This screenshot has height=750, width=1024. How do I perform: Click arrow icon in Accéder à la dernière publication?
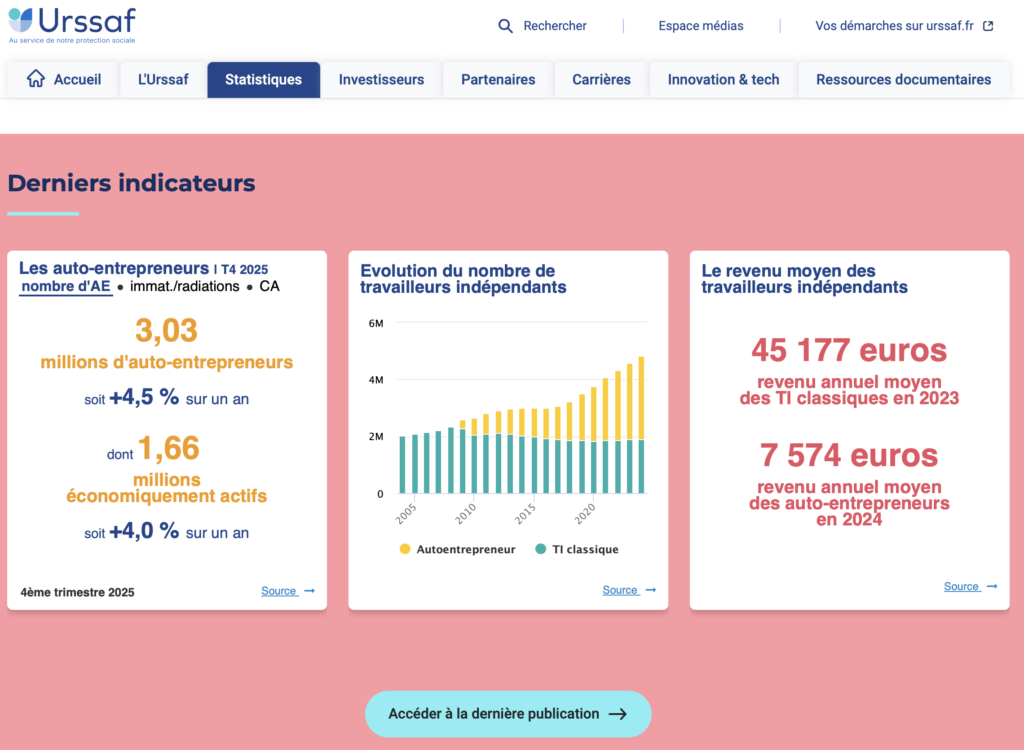click(x=618, y=714)
